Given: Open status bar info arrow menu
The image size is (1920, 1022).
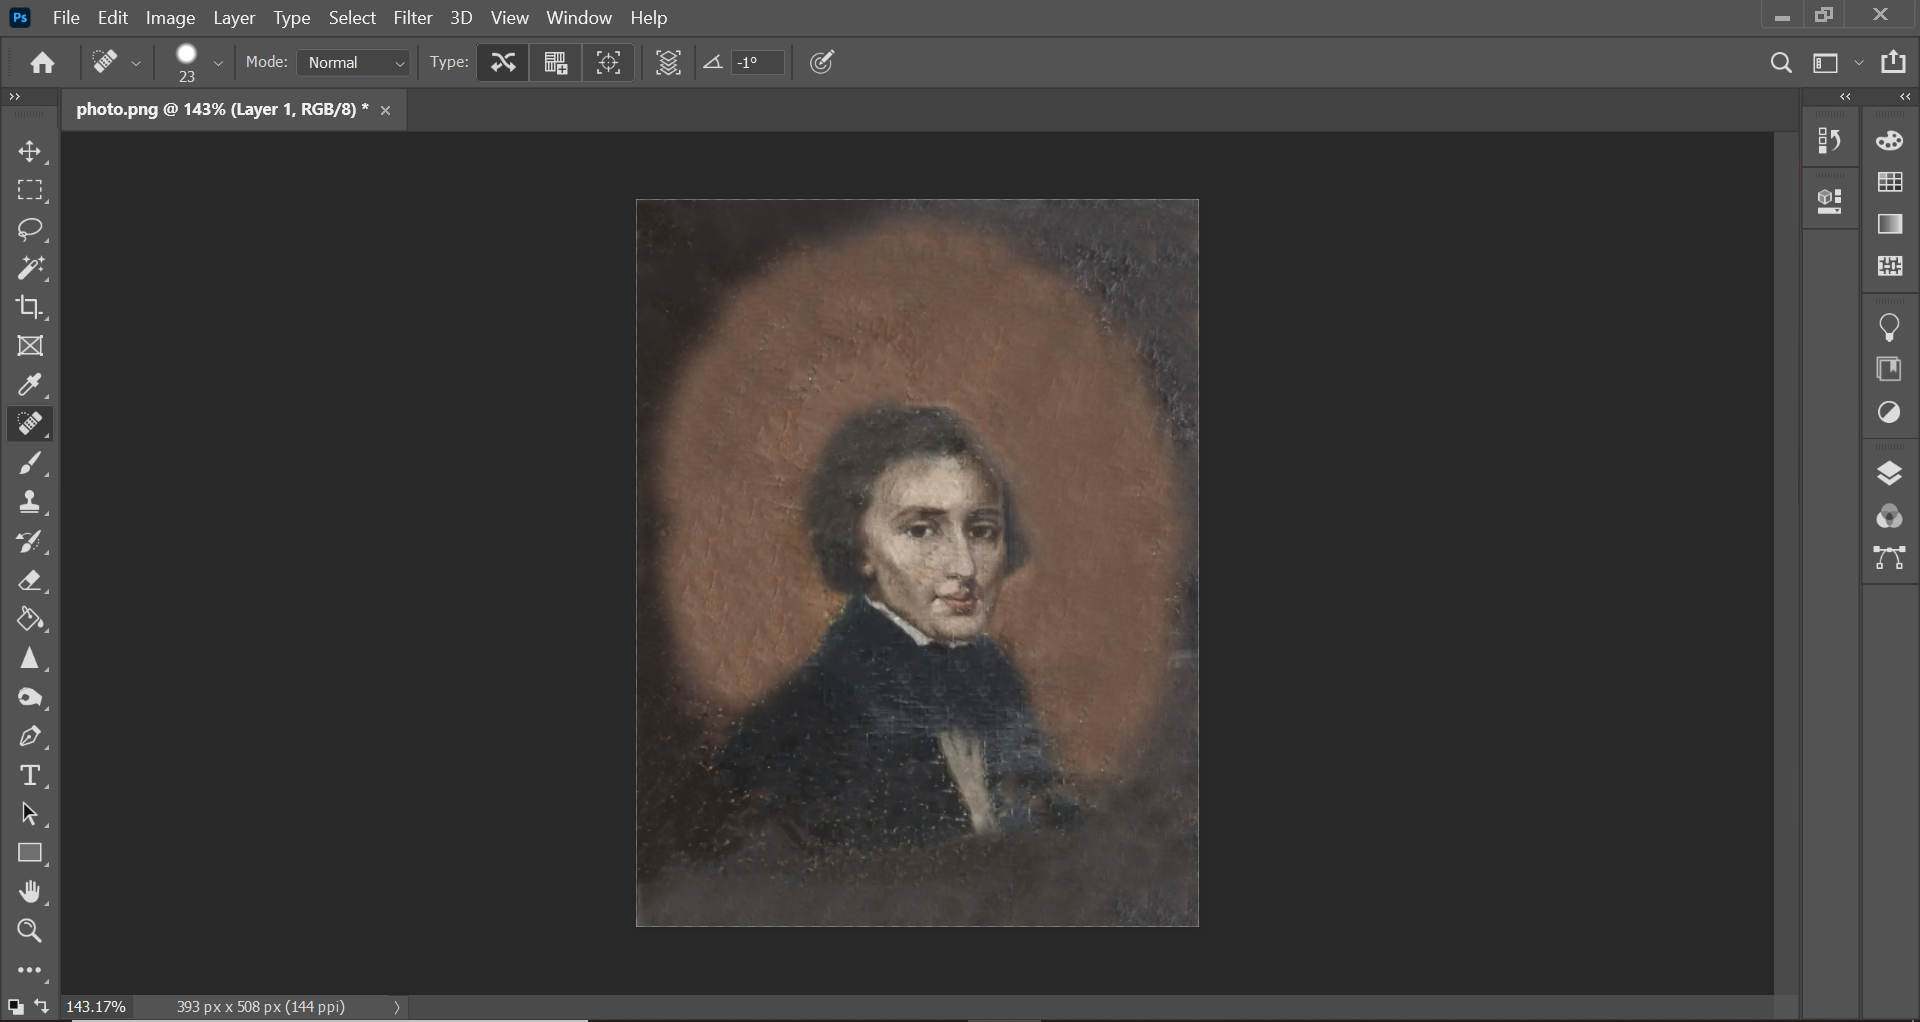Looking at the screenshot, I should (x=397, y=1008).
